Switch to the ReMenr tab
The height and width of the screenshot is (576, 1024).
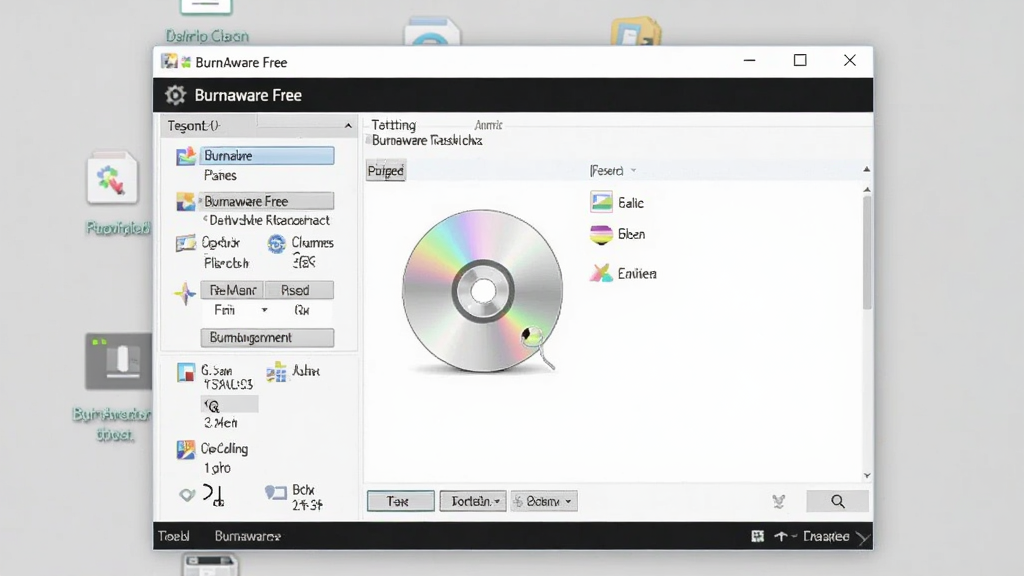(x=232, y=290)
